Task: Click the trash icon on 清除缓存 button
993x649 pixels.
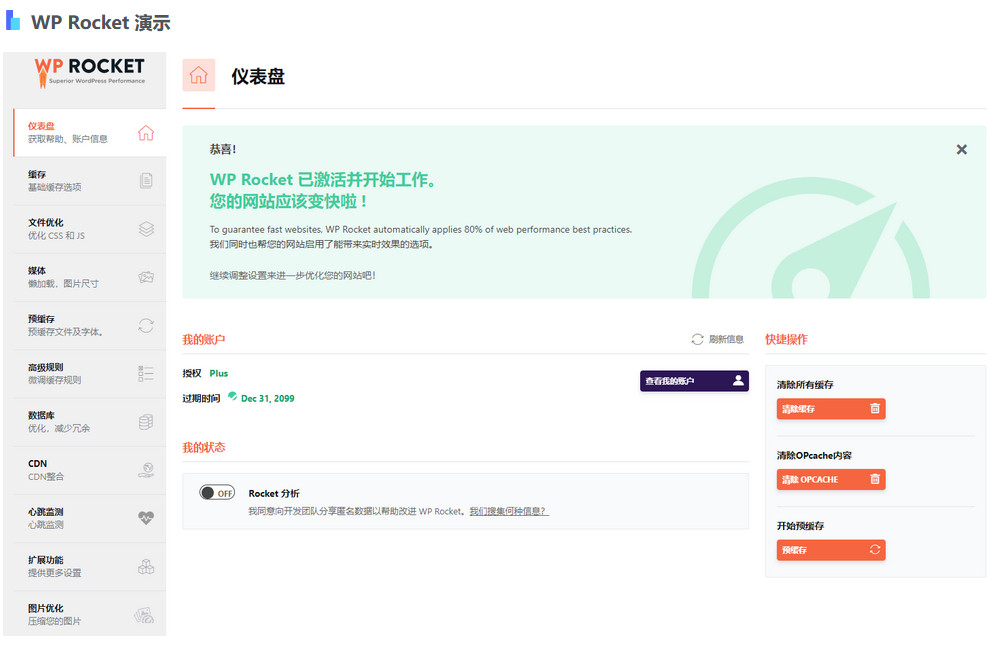Action: pyautogui.click(x=875, y=408)
